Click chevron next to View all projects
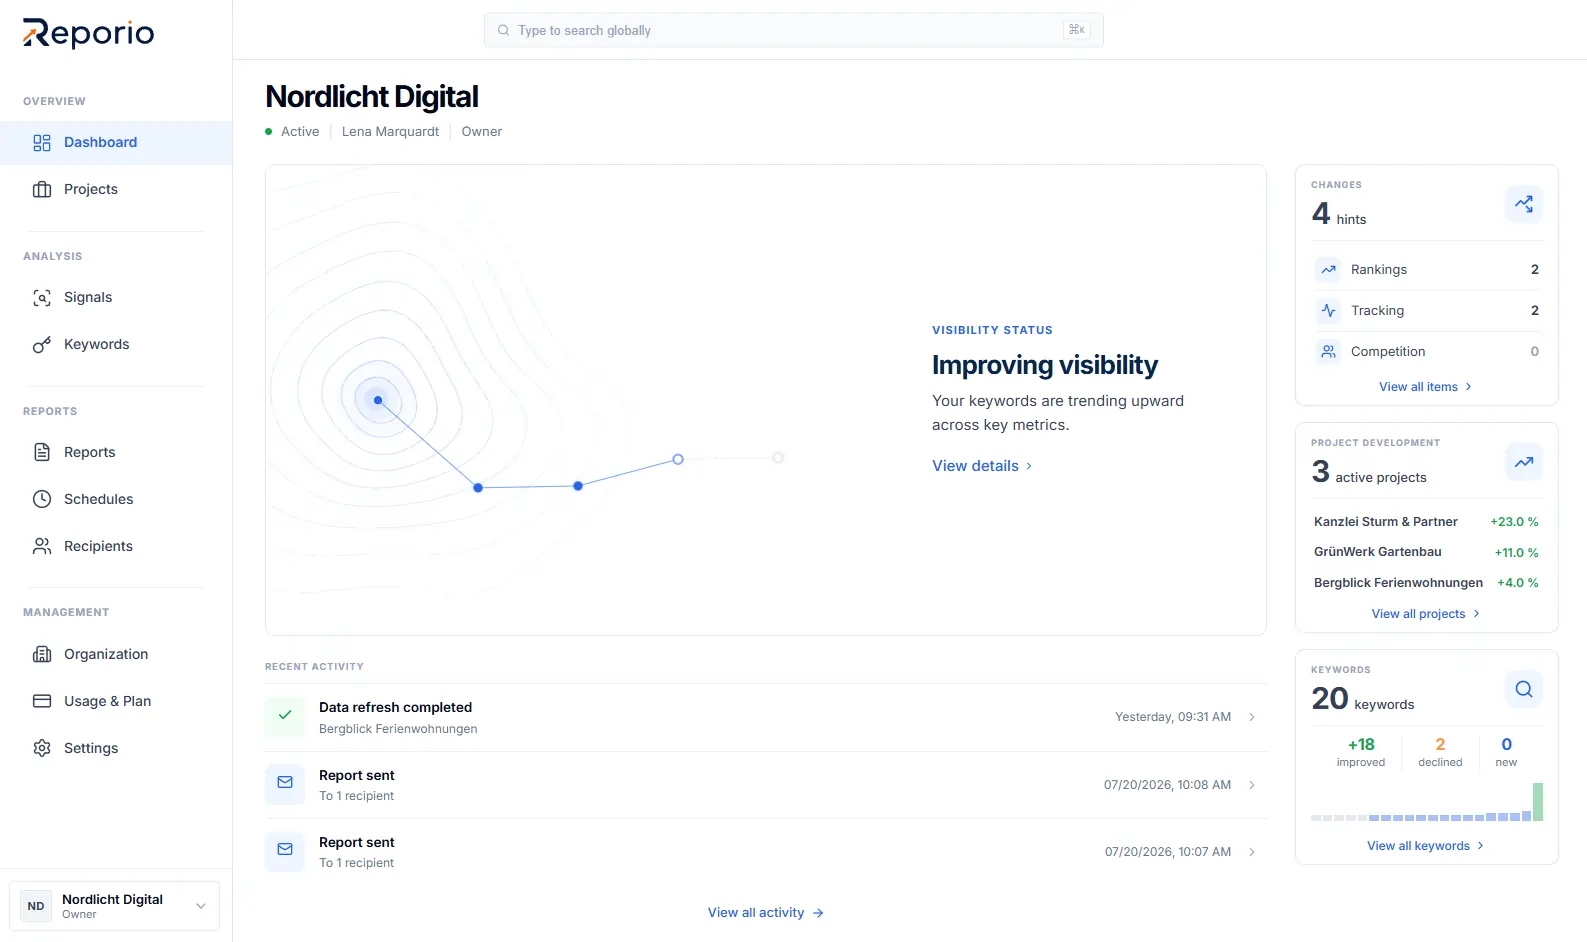 click(x=1476, y=615)
